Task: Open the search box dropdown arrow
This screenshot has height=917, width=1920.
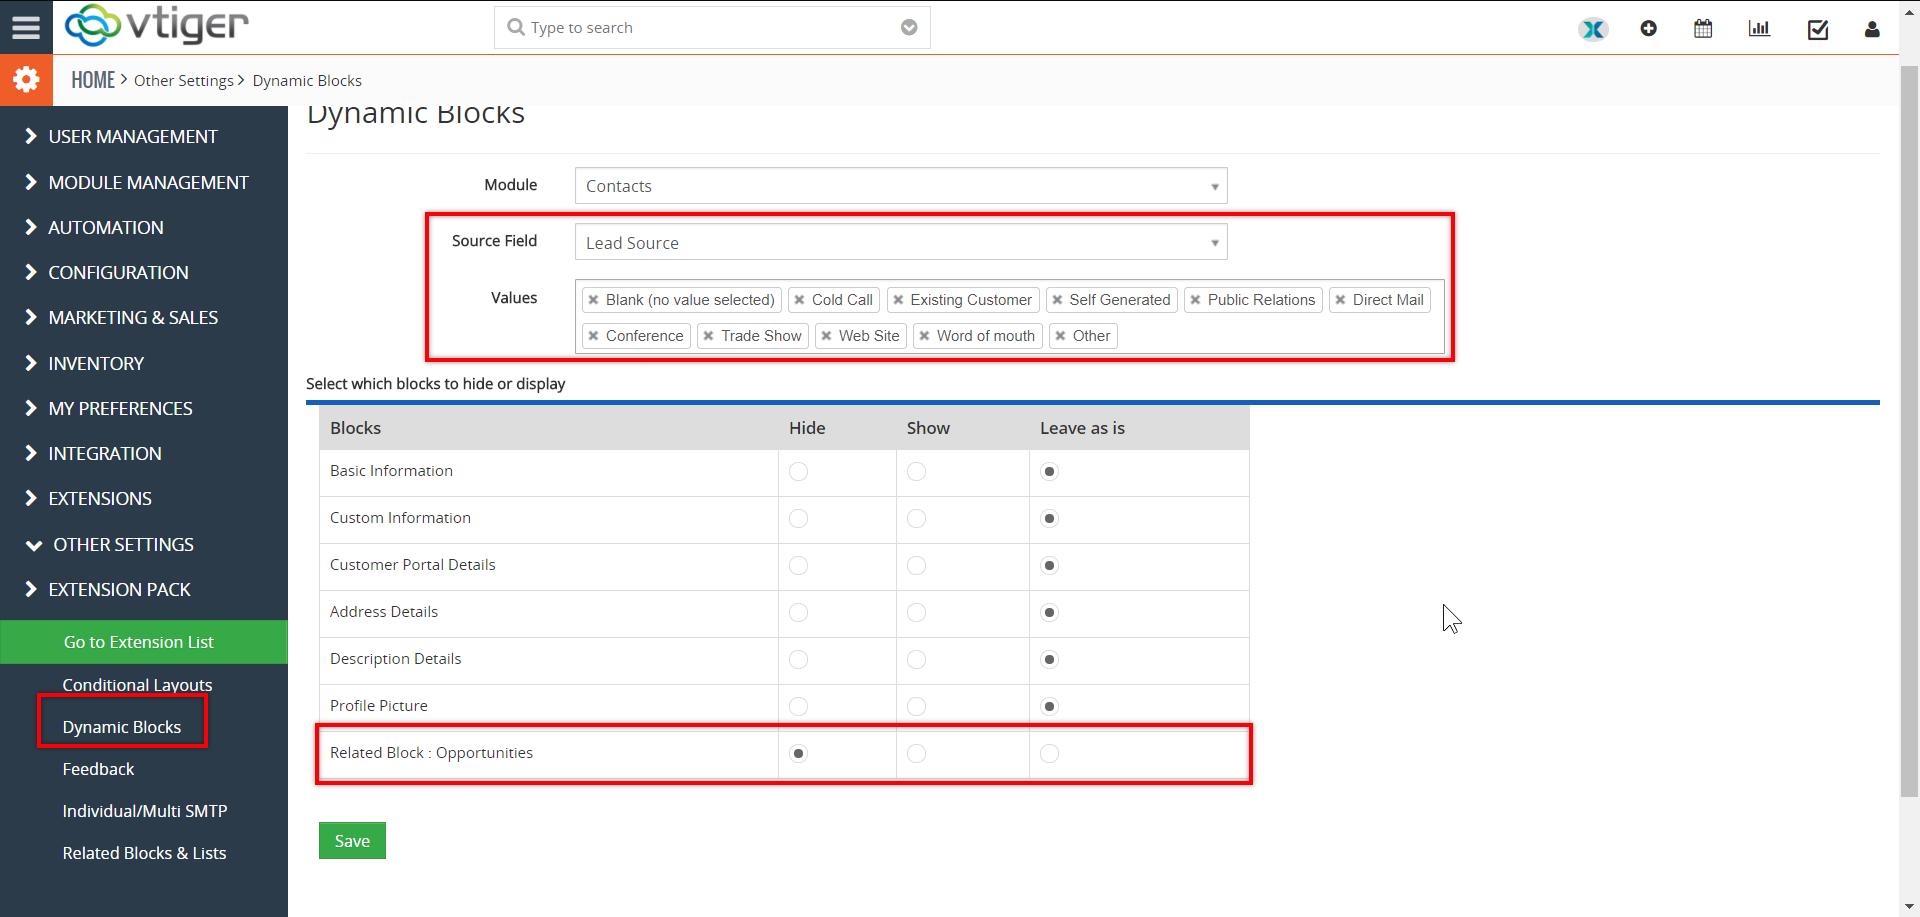Action: tap(909, 27)
